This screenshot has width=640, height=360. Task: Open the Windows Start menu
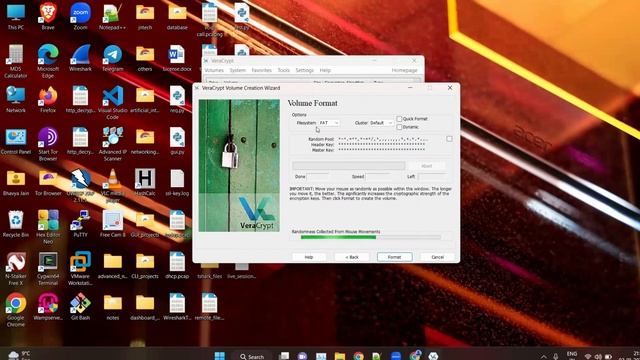(x=220, y=356)
